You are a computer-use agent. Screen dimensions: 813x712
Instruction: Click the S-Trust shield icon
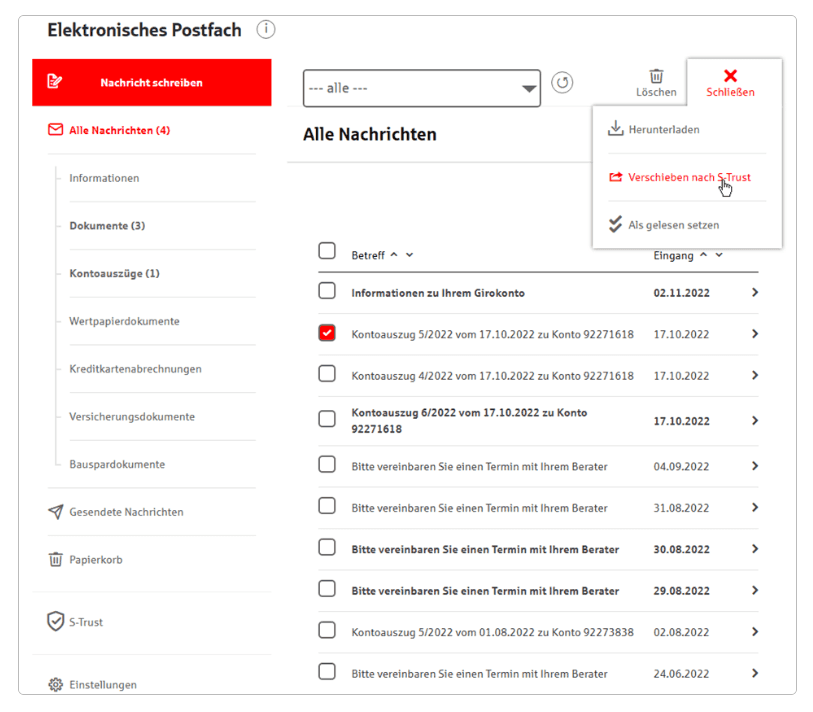(55, 621)
